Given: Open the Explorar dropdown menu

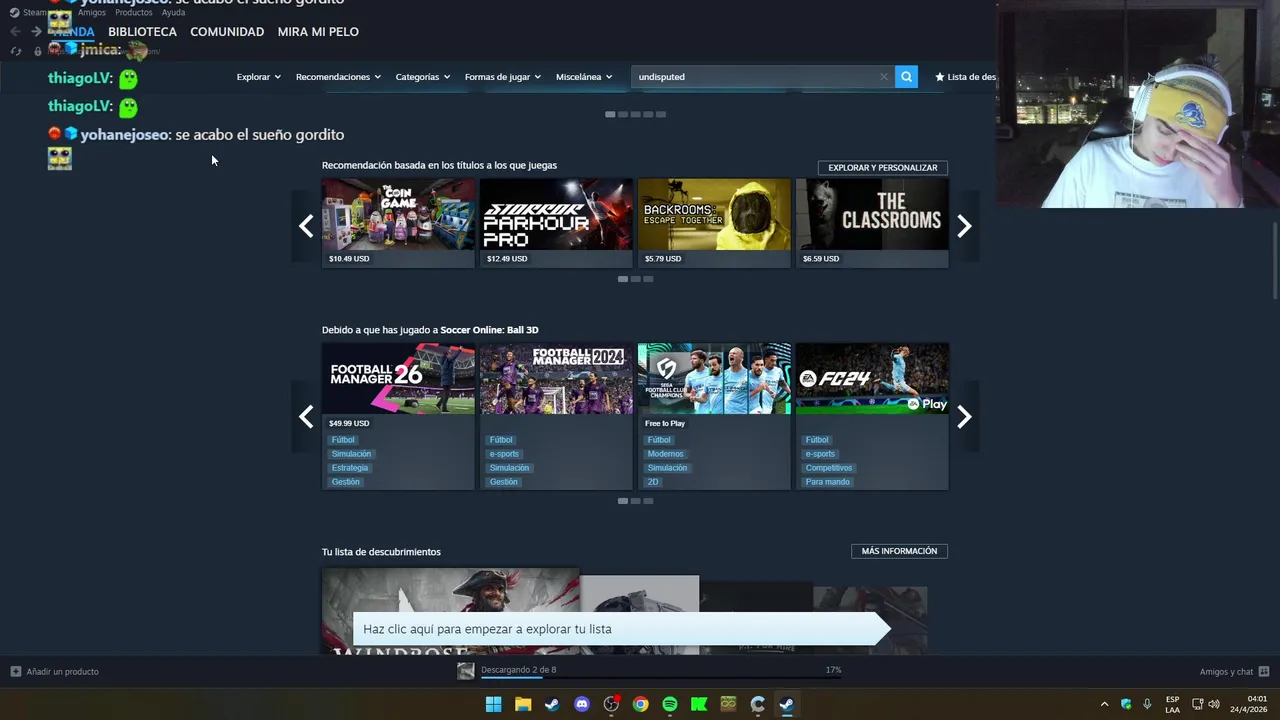Looking at the screenshot, I should coord(258,77).
